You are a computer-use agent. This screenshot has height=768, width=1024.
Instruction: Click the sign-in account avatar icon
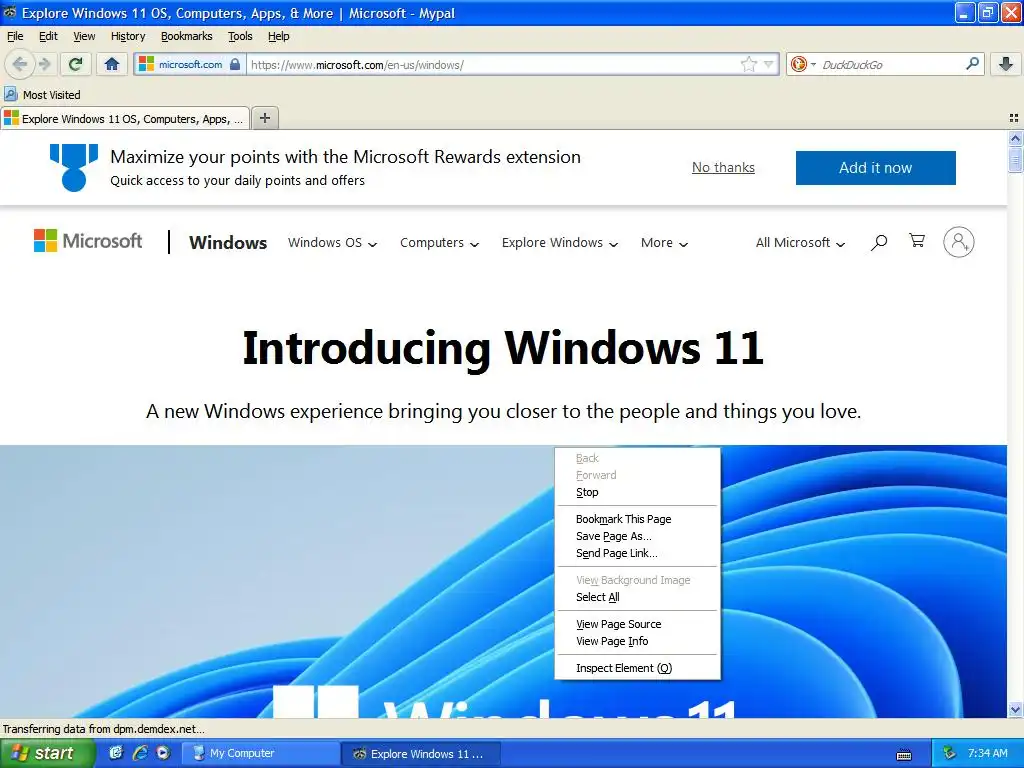click(x=958, y=242)
